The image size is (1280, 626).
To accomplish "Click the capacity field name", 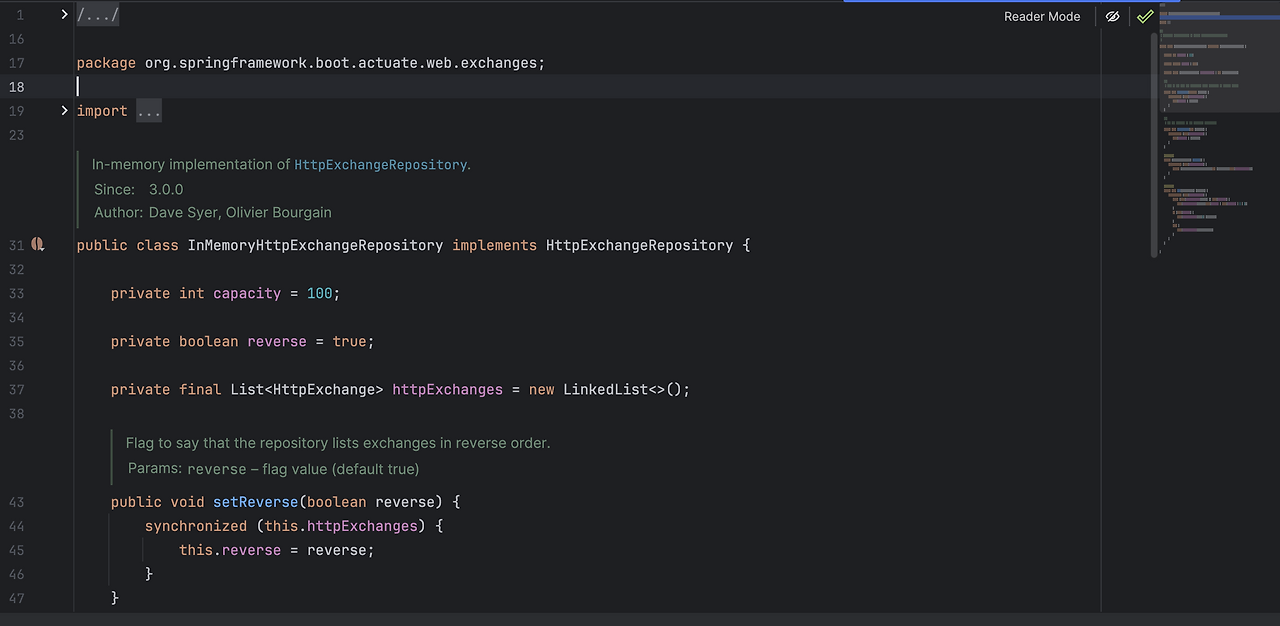I will (x=246, y=293).
